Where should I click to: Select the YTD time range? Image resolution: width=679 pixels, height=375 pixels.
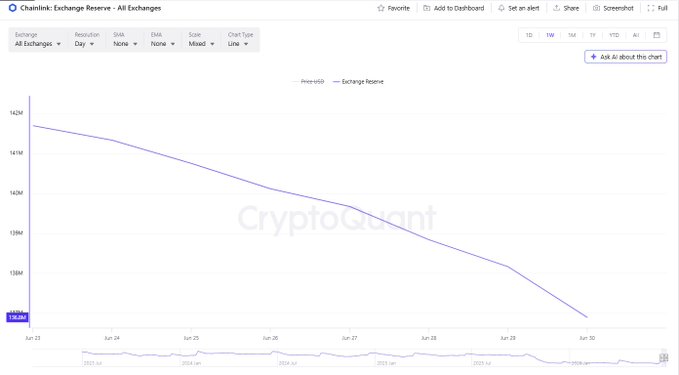click(x=614, y=35)
